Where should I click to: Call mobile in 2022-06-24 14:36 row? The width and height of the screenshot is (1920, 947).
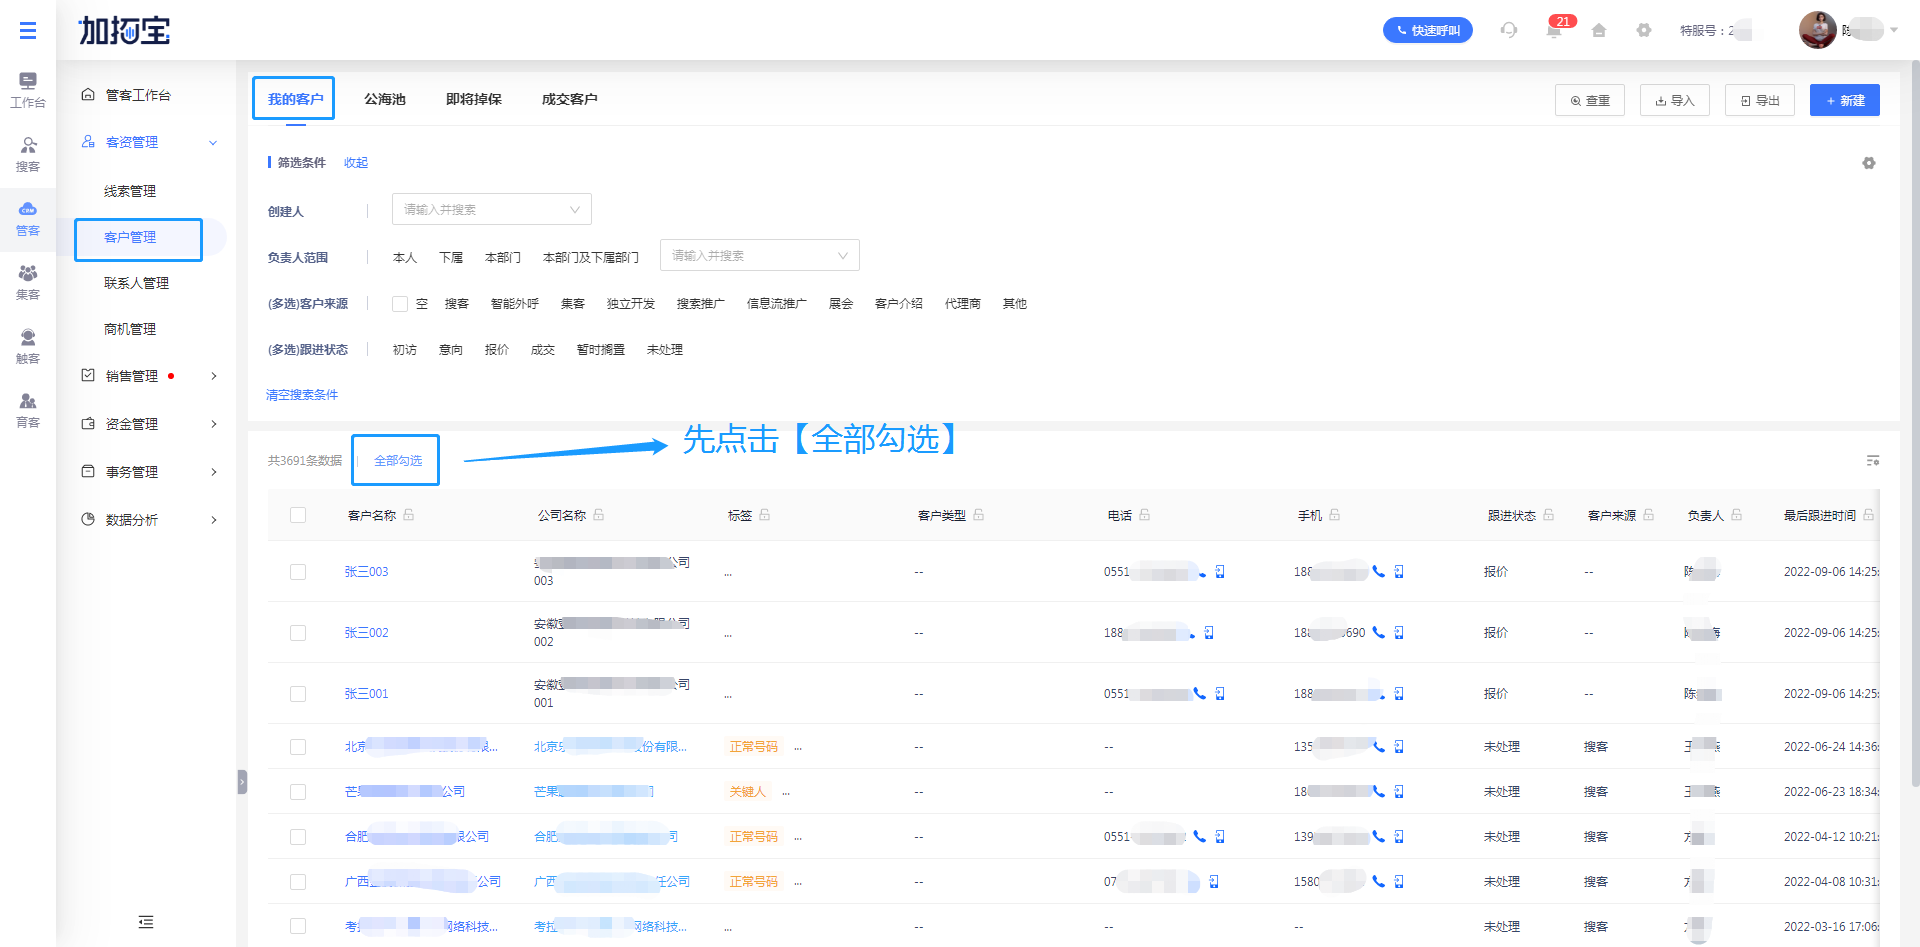coord(1379,747)
